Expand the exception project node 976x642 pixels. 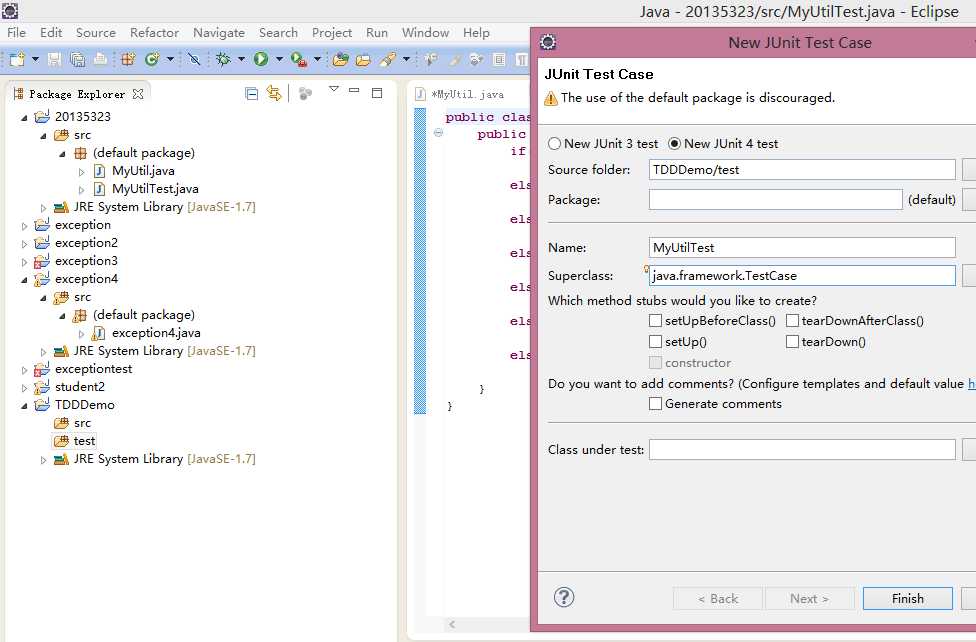click(x=24, y=225)
